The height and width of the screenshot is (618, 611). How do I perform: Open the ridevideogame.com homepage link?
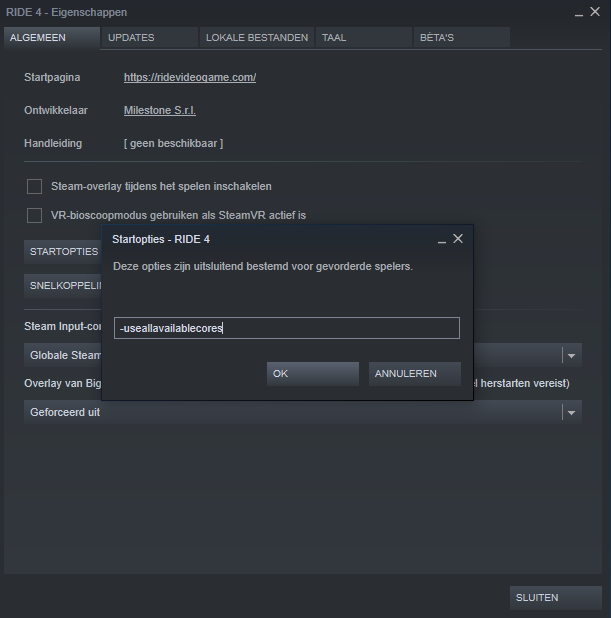click(190, 77)
